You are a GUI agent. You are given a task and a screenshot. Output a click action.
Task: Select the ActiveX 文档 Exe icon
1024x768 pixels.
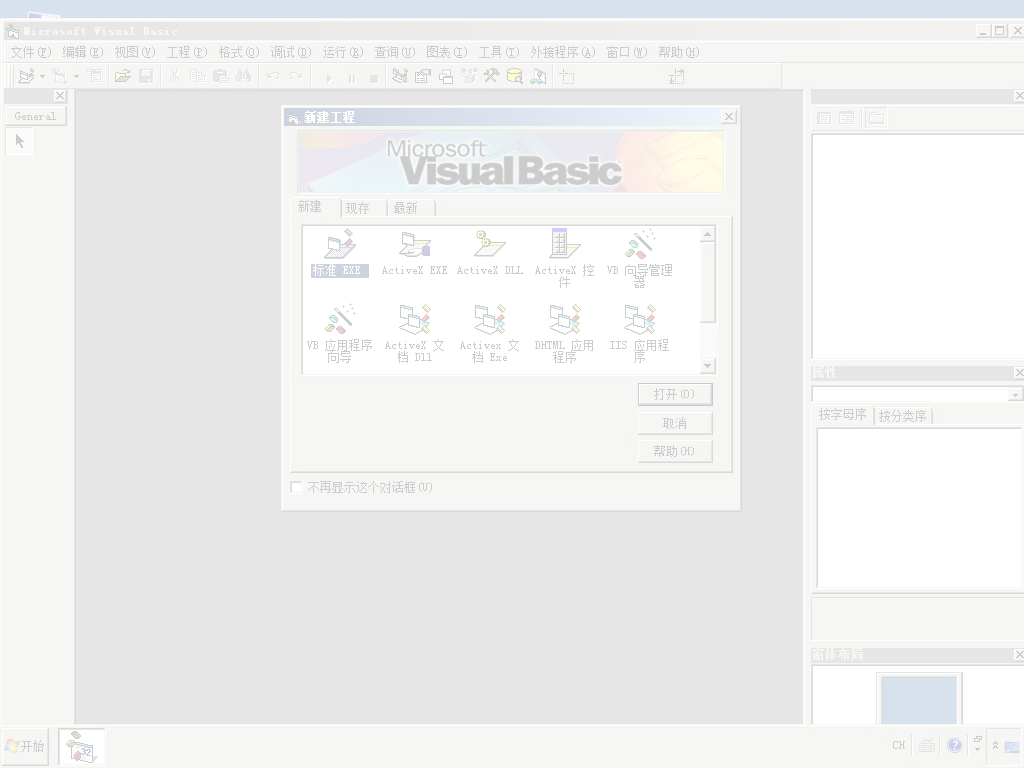coord(490,333)
